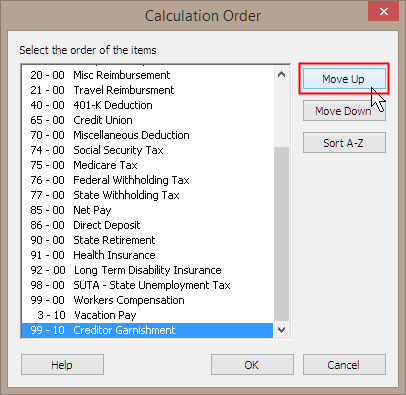Viewport: 406px width, 395px height.
Task: Close the dialog with the X
Action: pyautogui.click(x=383, y=12)
